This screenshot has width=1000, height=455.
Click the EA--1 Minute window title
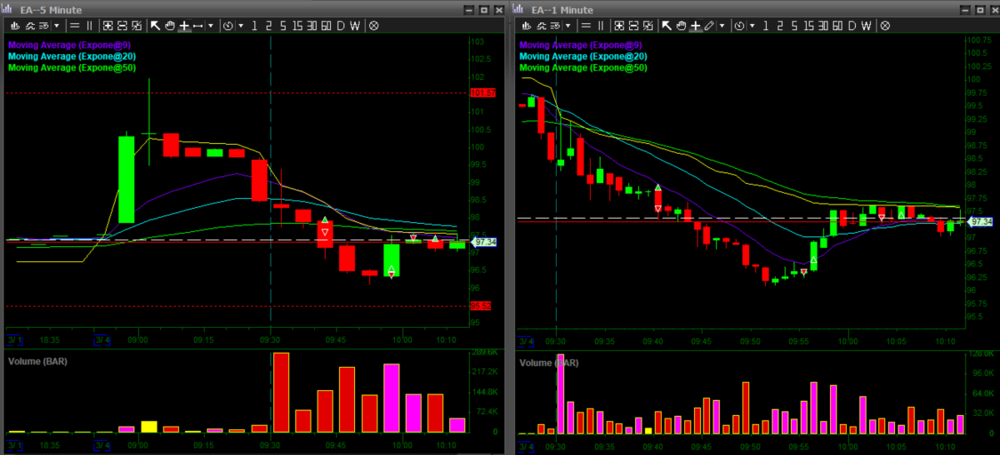click(560, 8)
